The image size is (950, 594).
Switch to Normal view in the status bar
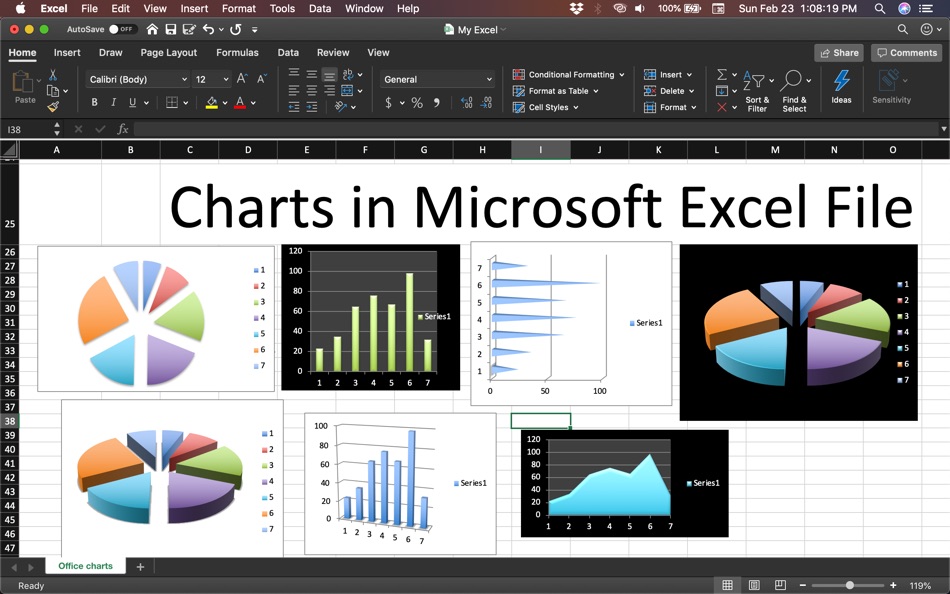tap(728, 585)
